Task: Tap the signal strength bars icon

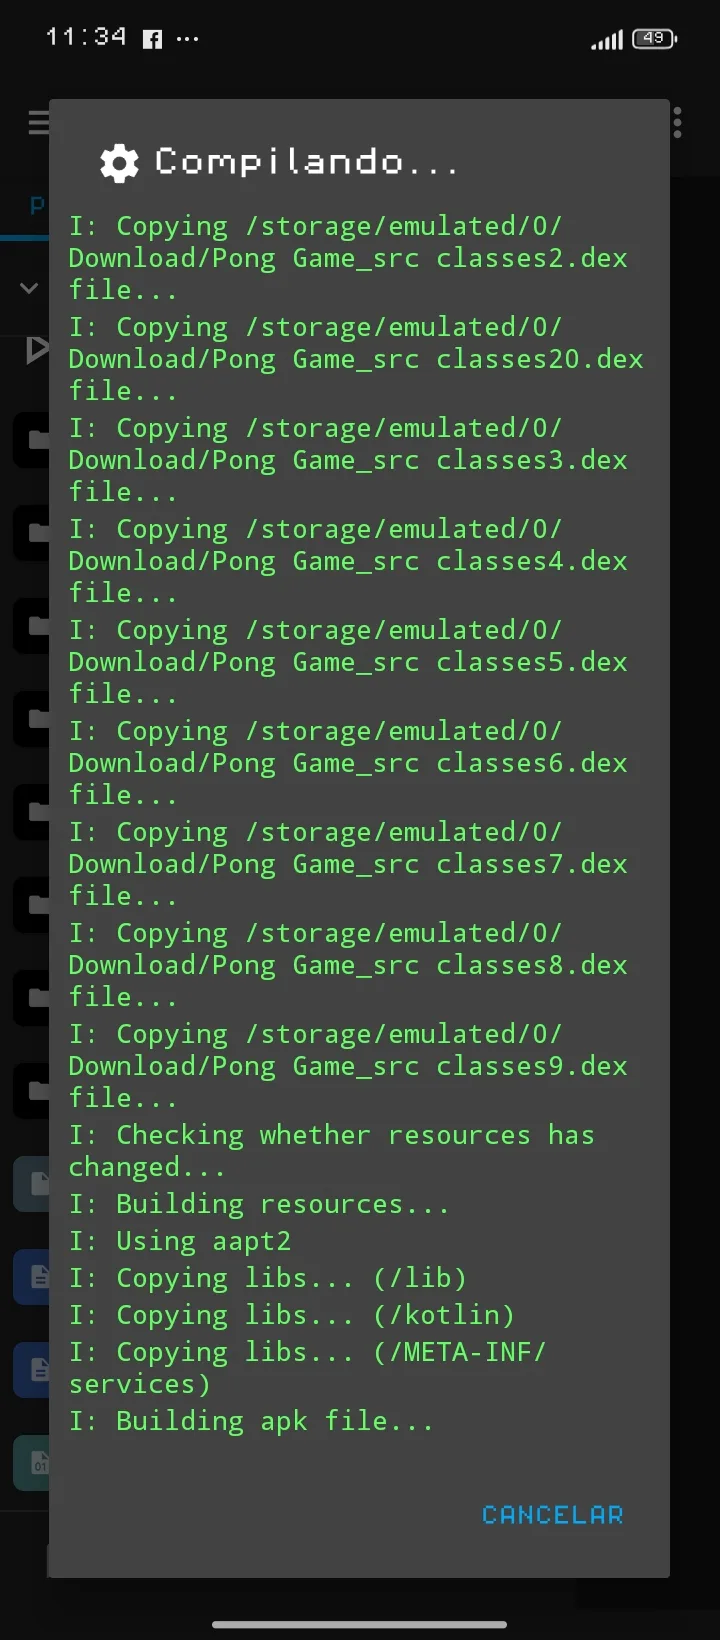Action: click(x=606, y=40)
